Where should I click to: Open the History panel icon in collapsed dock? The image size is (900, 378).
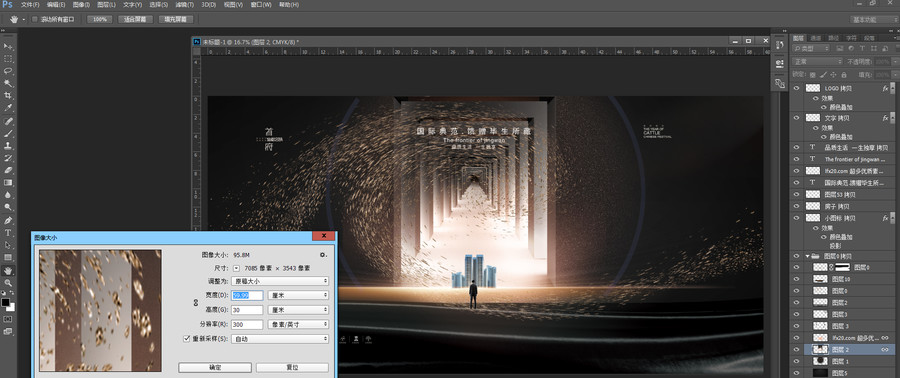click(779, 45)
